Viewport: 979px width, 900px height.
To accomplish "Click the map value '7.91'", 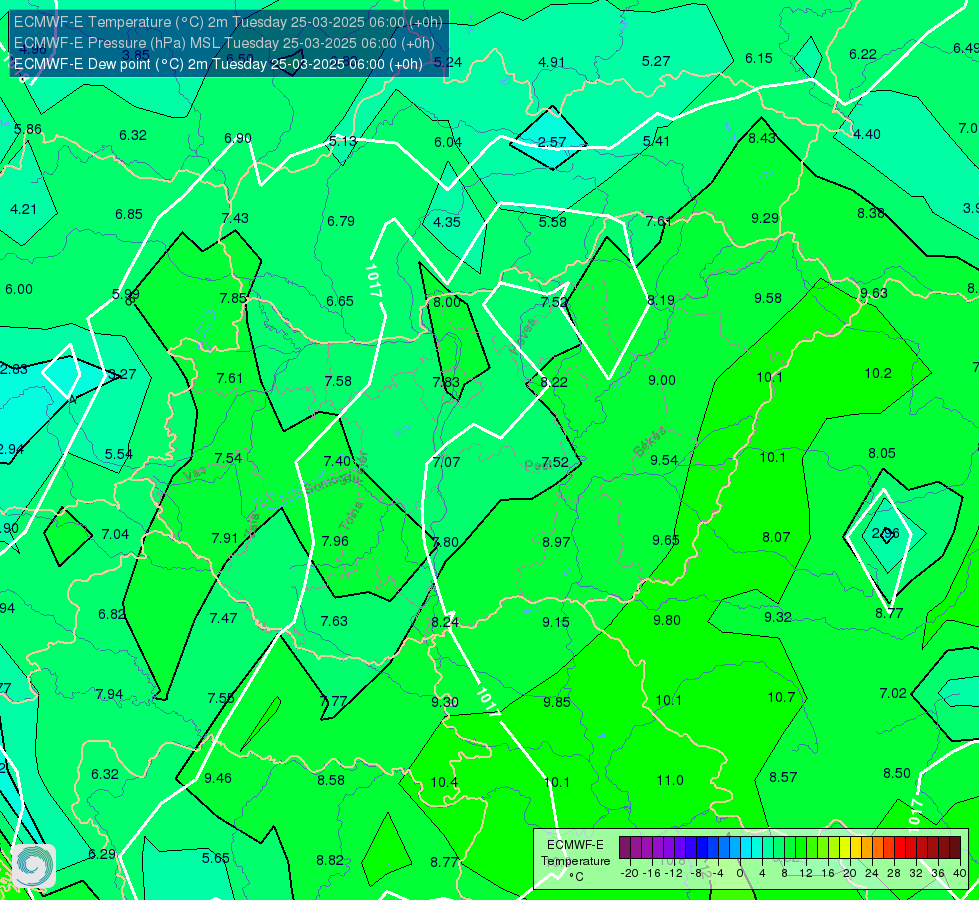I will [225, 538].
